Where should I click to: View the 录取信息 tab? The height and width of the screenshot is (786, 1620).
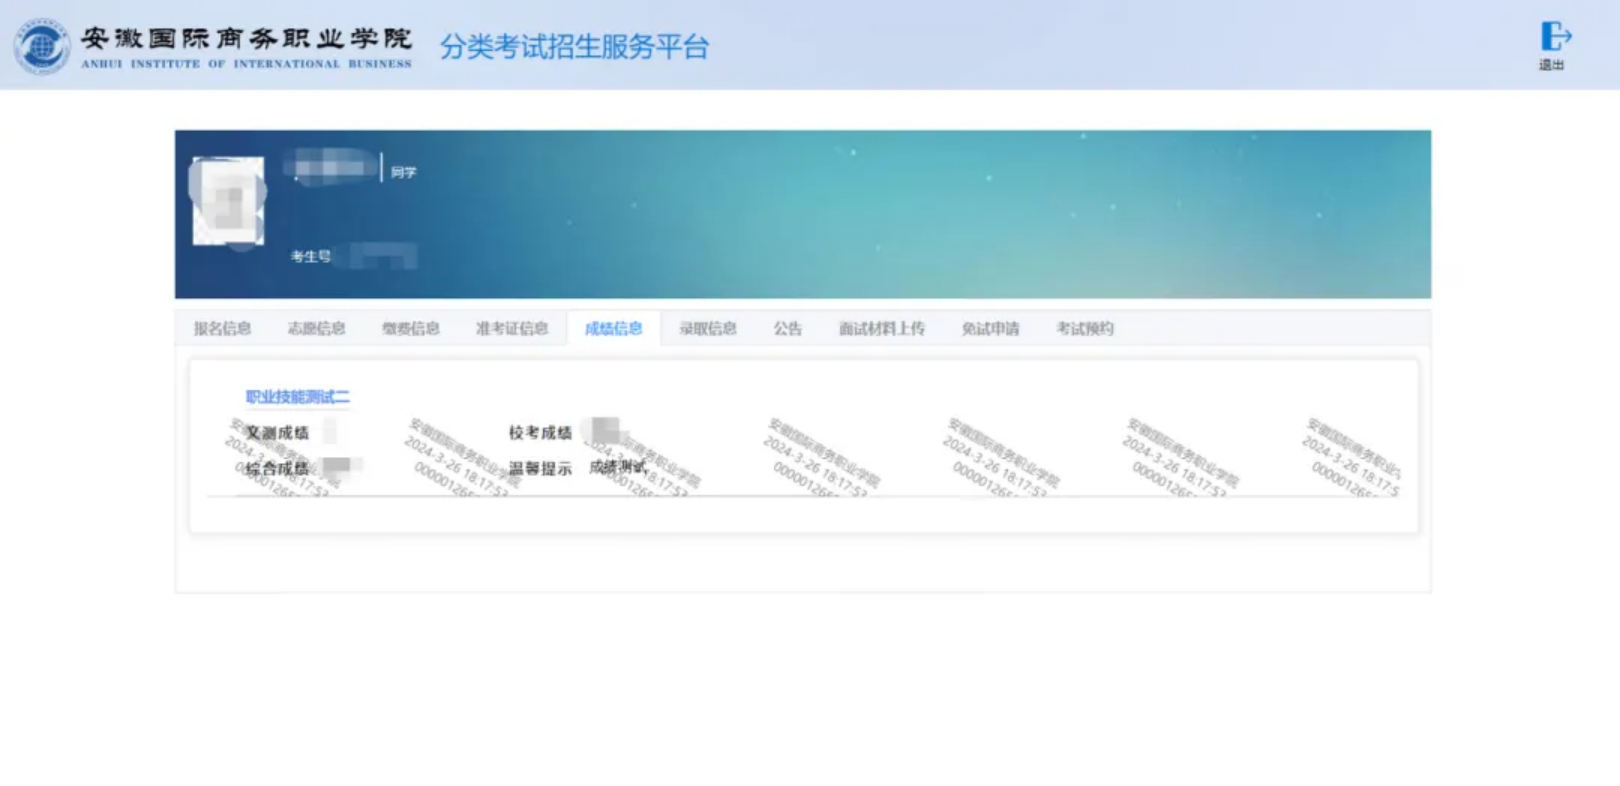click(707, 328)
